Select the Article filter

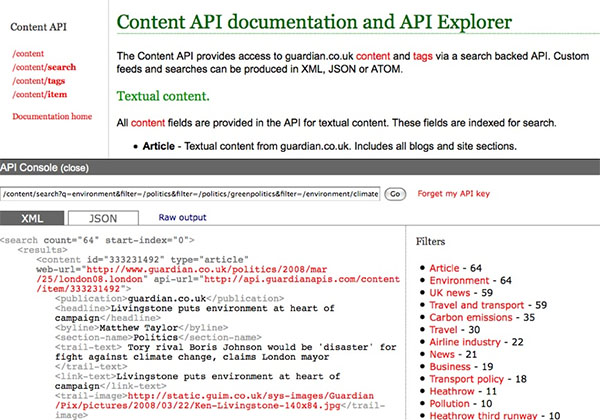445,268
